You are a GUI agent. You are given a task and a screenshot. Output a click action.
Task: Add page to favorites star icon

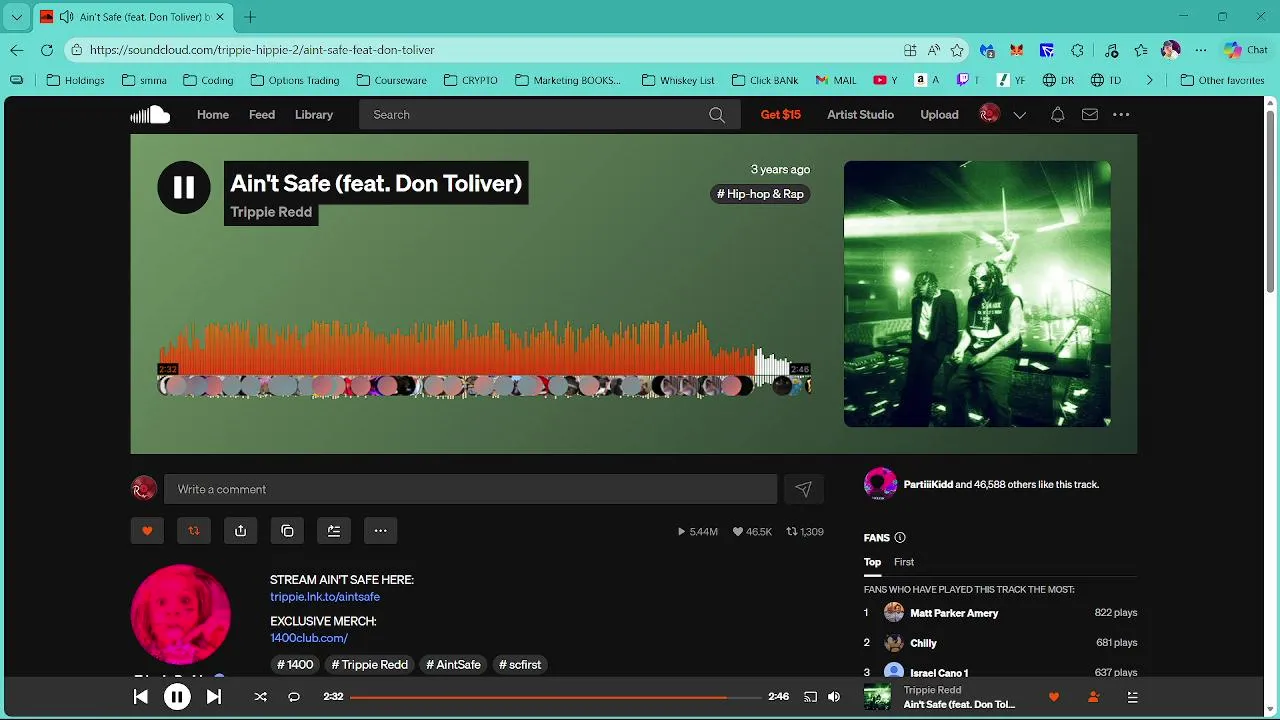(957, 50)
